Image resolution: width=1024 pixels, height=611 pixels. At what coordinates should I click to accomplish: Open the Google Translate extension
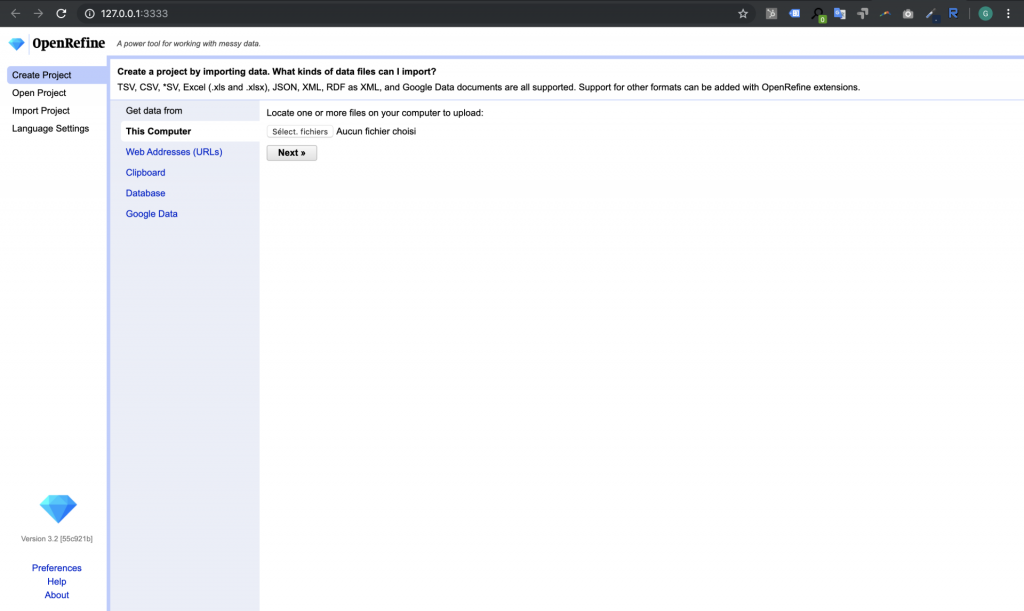pyautogui.click(x=840, y=14)
